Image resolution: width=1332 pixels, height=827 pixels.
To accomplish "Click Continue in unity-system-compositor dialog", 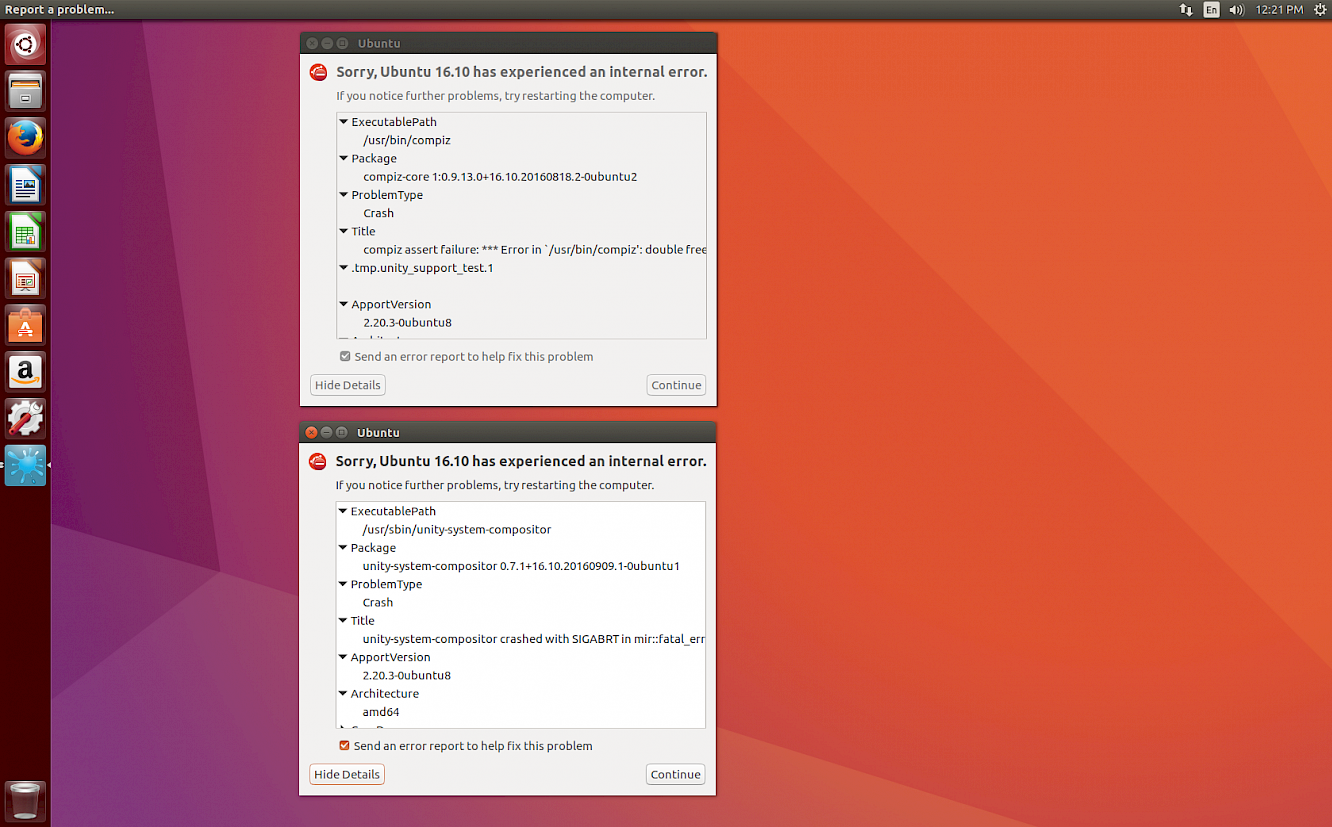I will pos(675,774).
